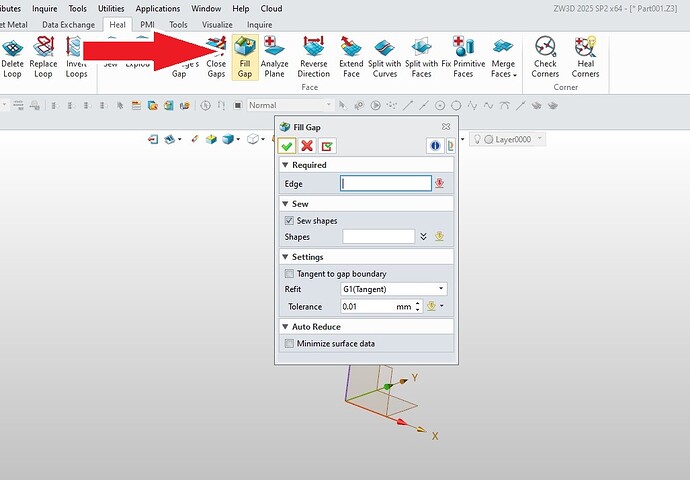Cancel Fill Gap with red X button
This screenshot has width=690, height=480.
[307, 146]
